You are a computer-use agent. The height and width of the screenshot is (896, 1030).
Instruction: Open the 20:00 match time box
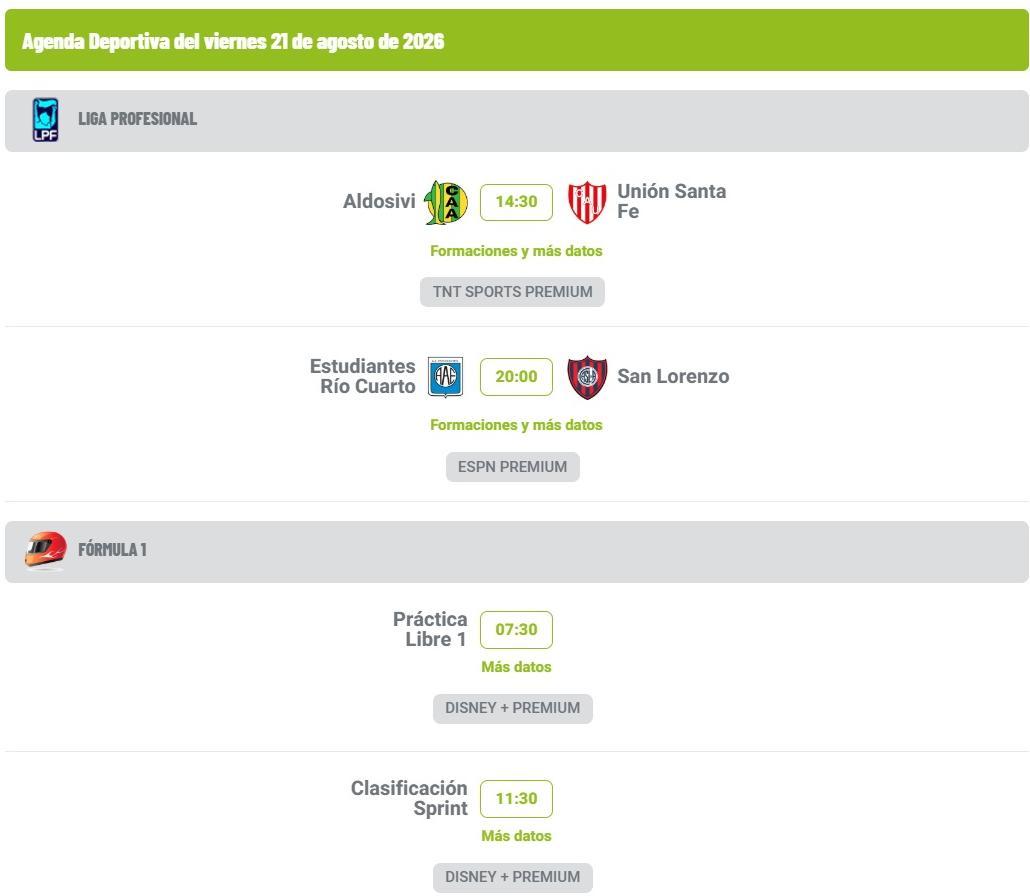pyautogui.click(x=516, y=377)
